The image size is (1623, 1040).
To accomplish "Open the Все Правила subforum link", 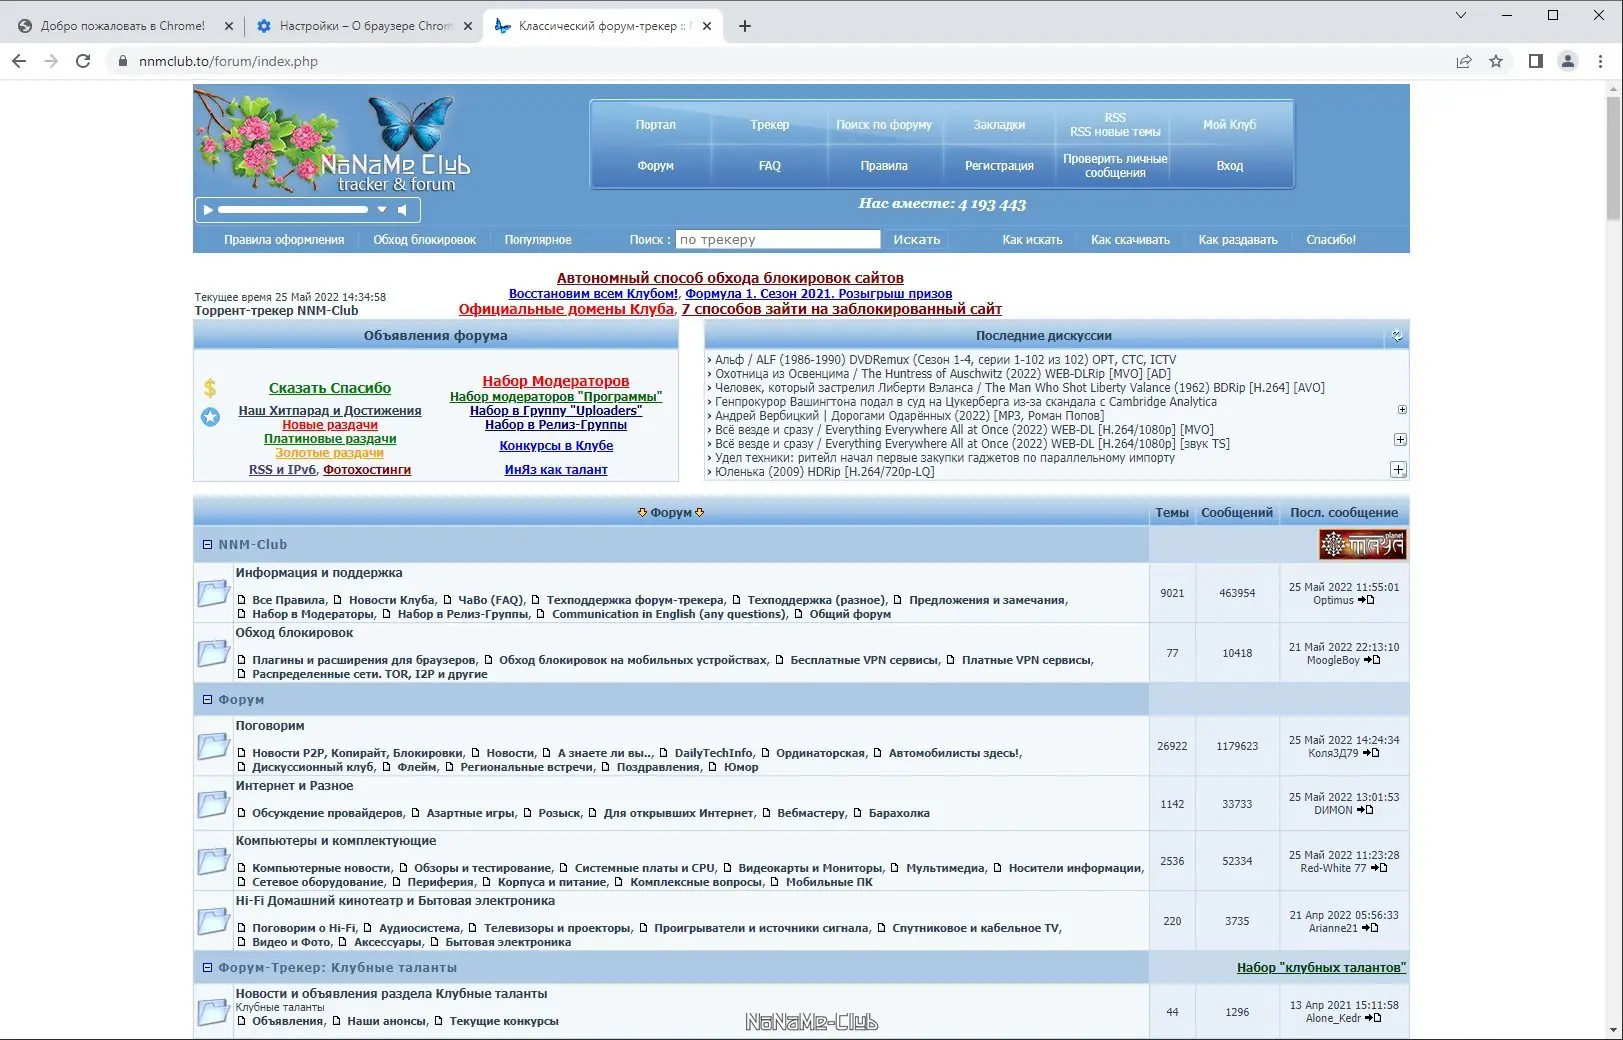I will pyautogui.click(x=289, y=600).
